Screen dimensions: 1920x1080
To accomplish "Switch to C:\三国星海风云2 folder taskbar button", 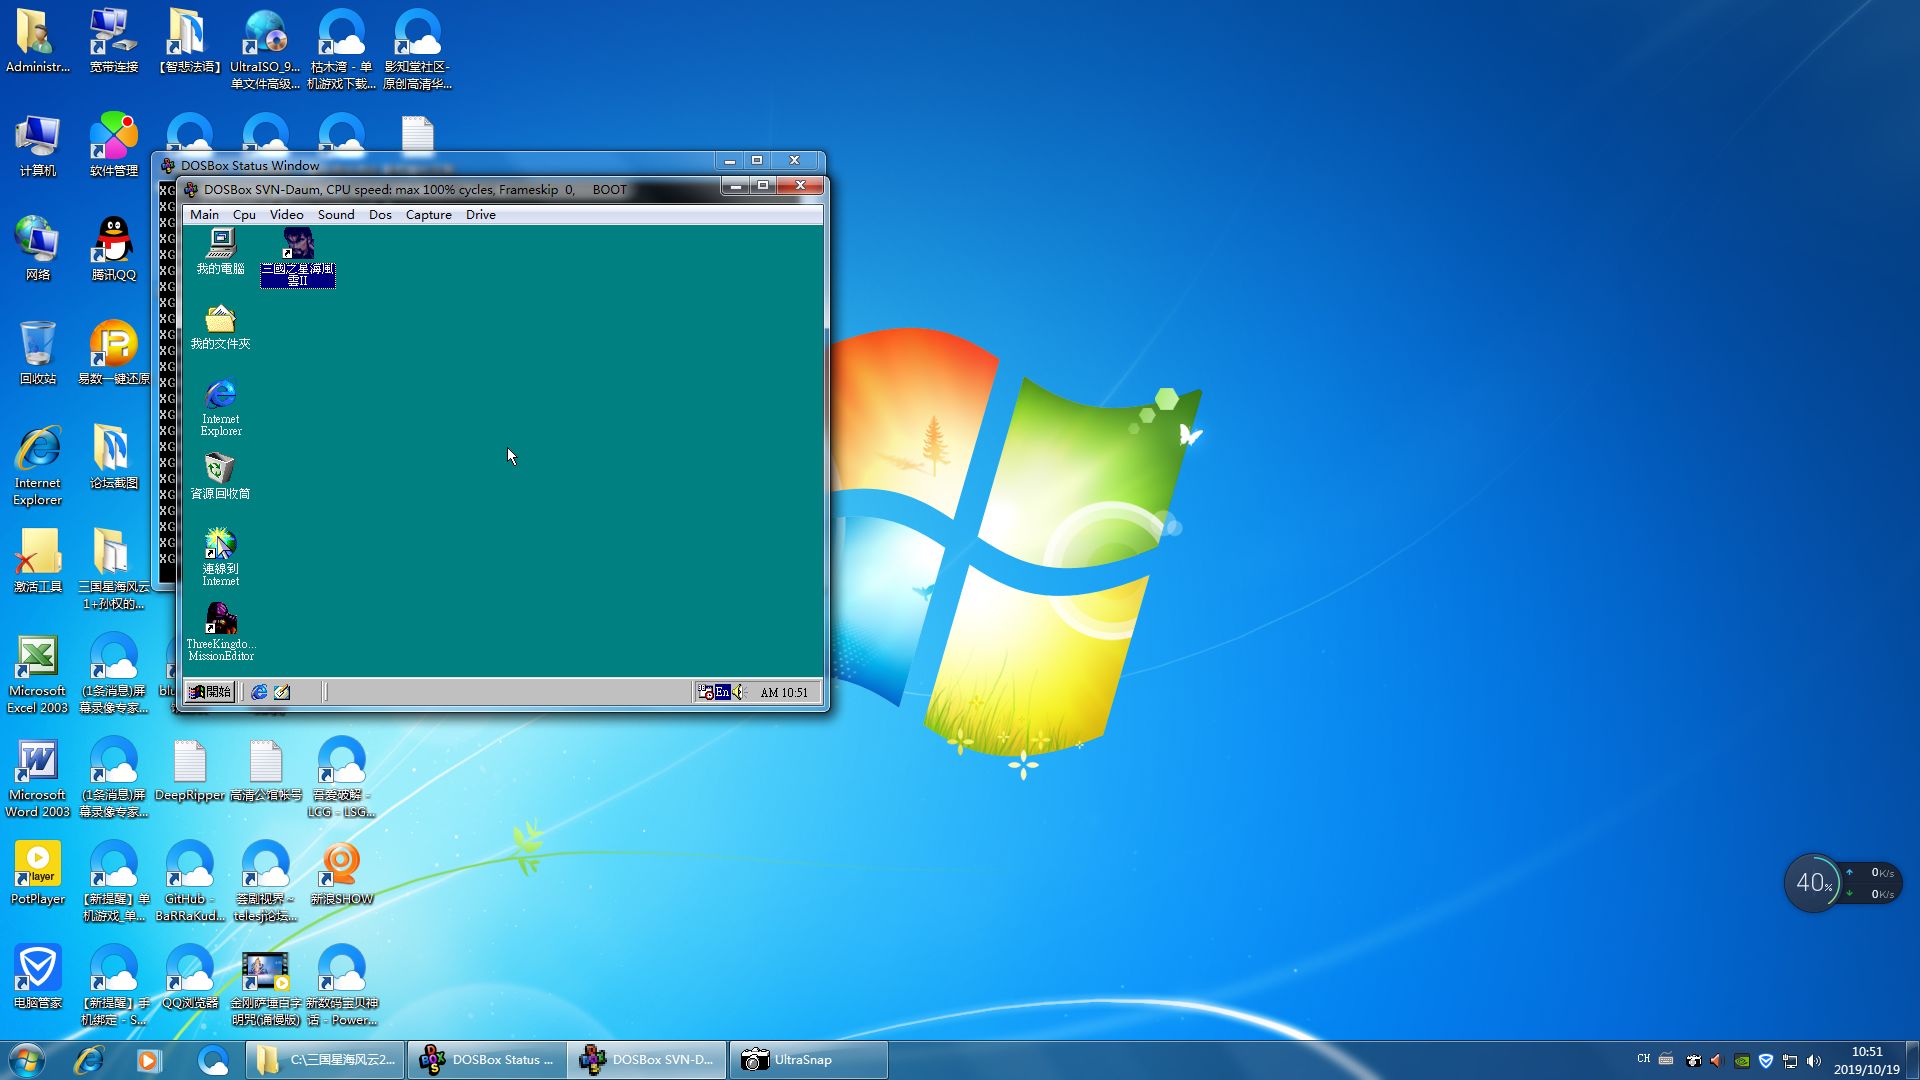I will [327, 1060].
